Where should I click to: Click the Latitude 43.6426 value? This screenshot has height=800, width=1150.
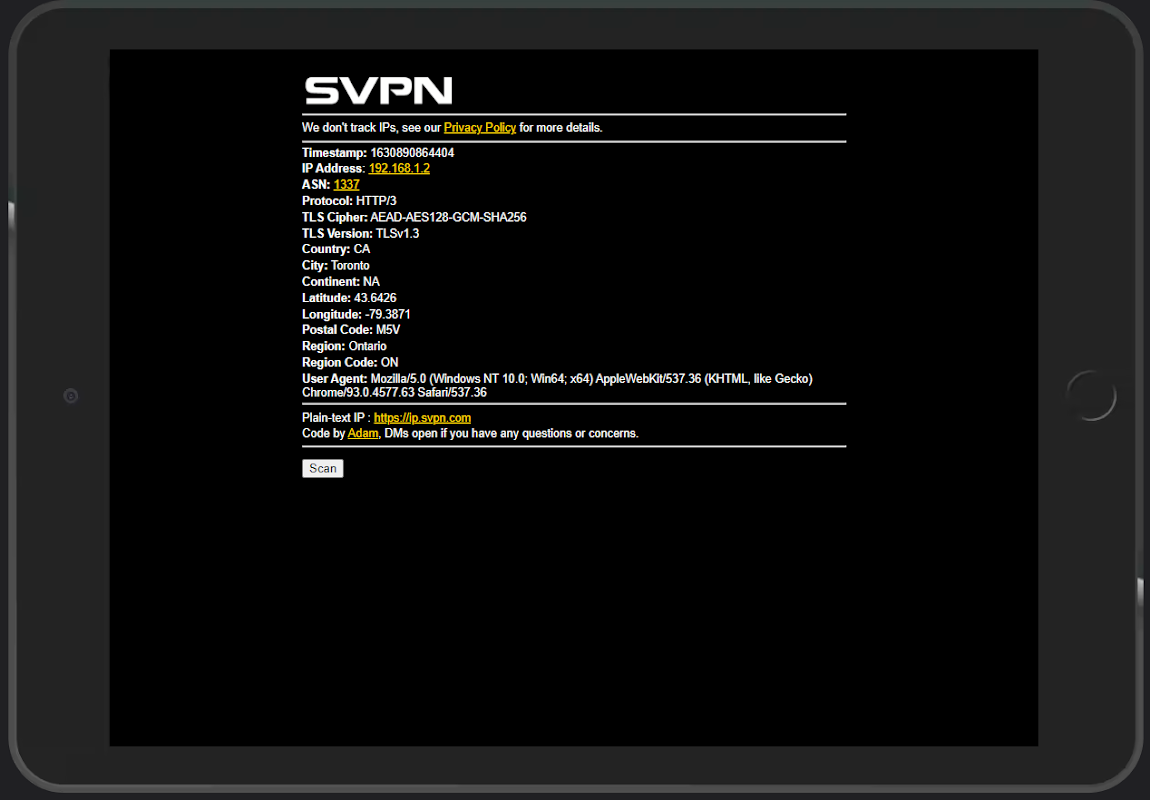(x=375, y=298)
